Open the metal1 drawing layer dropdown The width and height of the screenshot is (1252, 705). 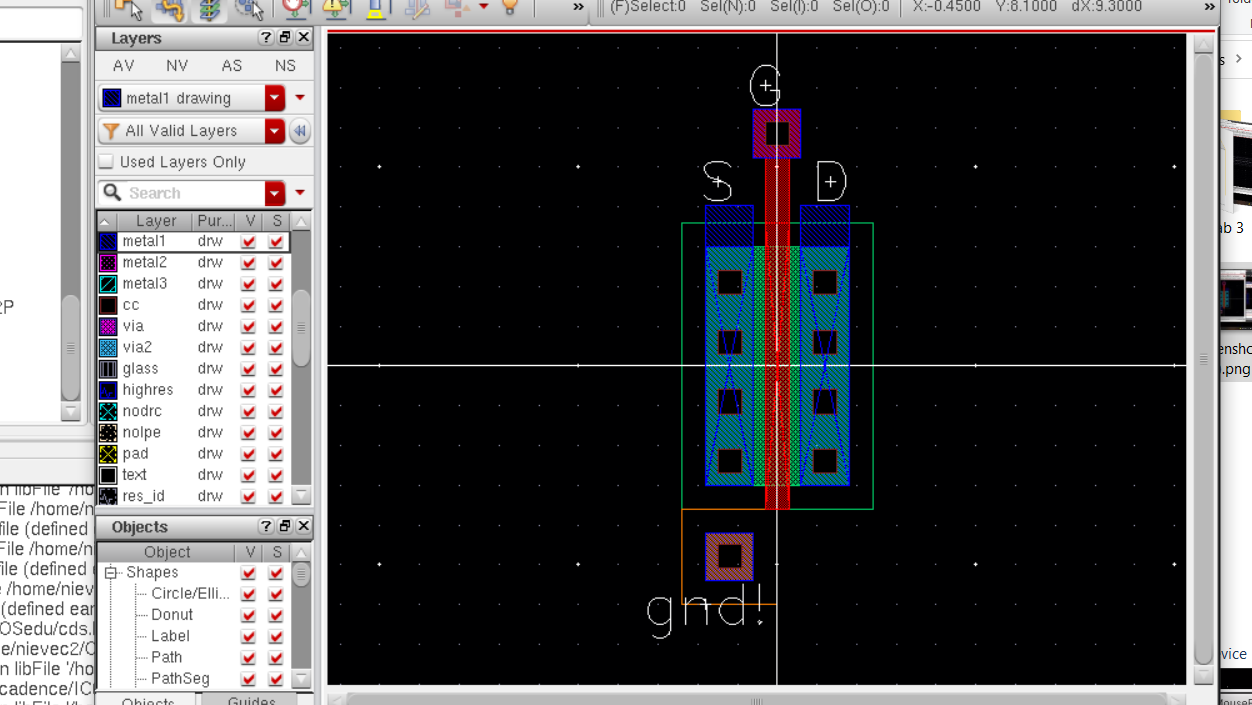click(x=275, y=98)
